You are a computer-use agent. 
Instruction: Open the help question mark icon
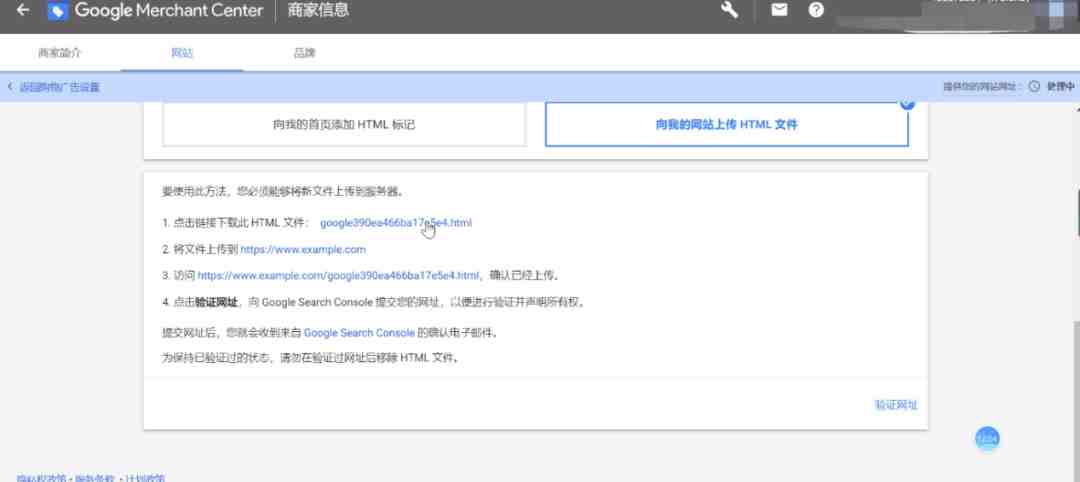tap(816, 10)
